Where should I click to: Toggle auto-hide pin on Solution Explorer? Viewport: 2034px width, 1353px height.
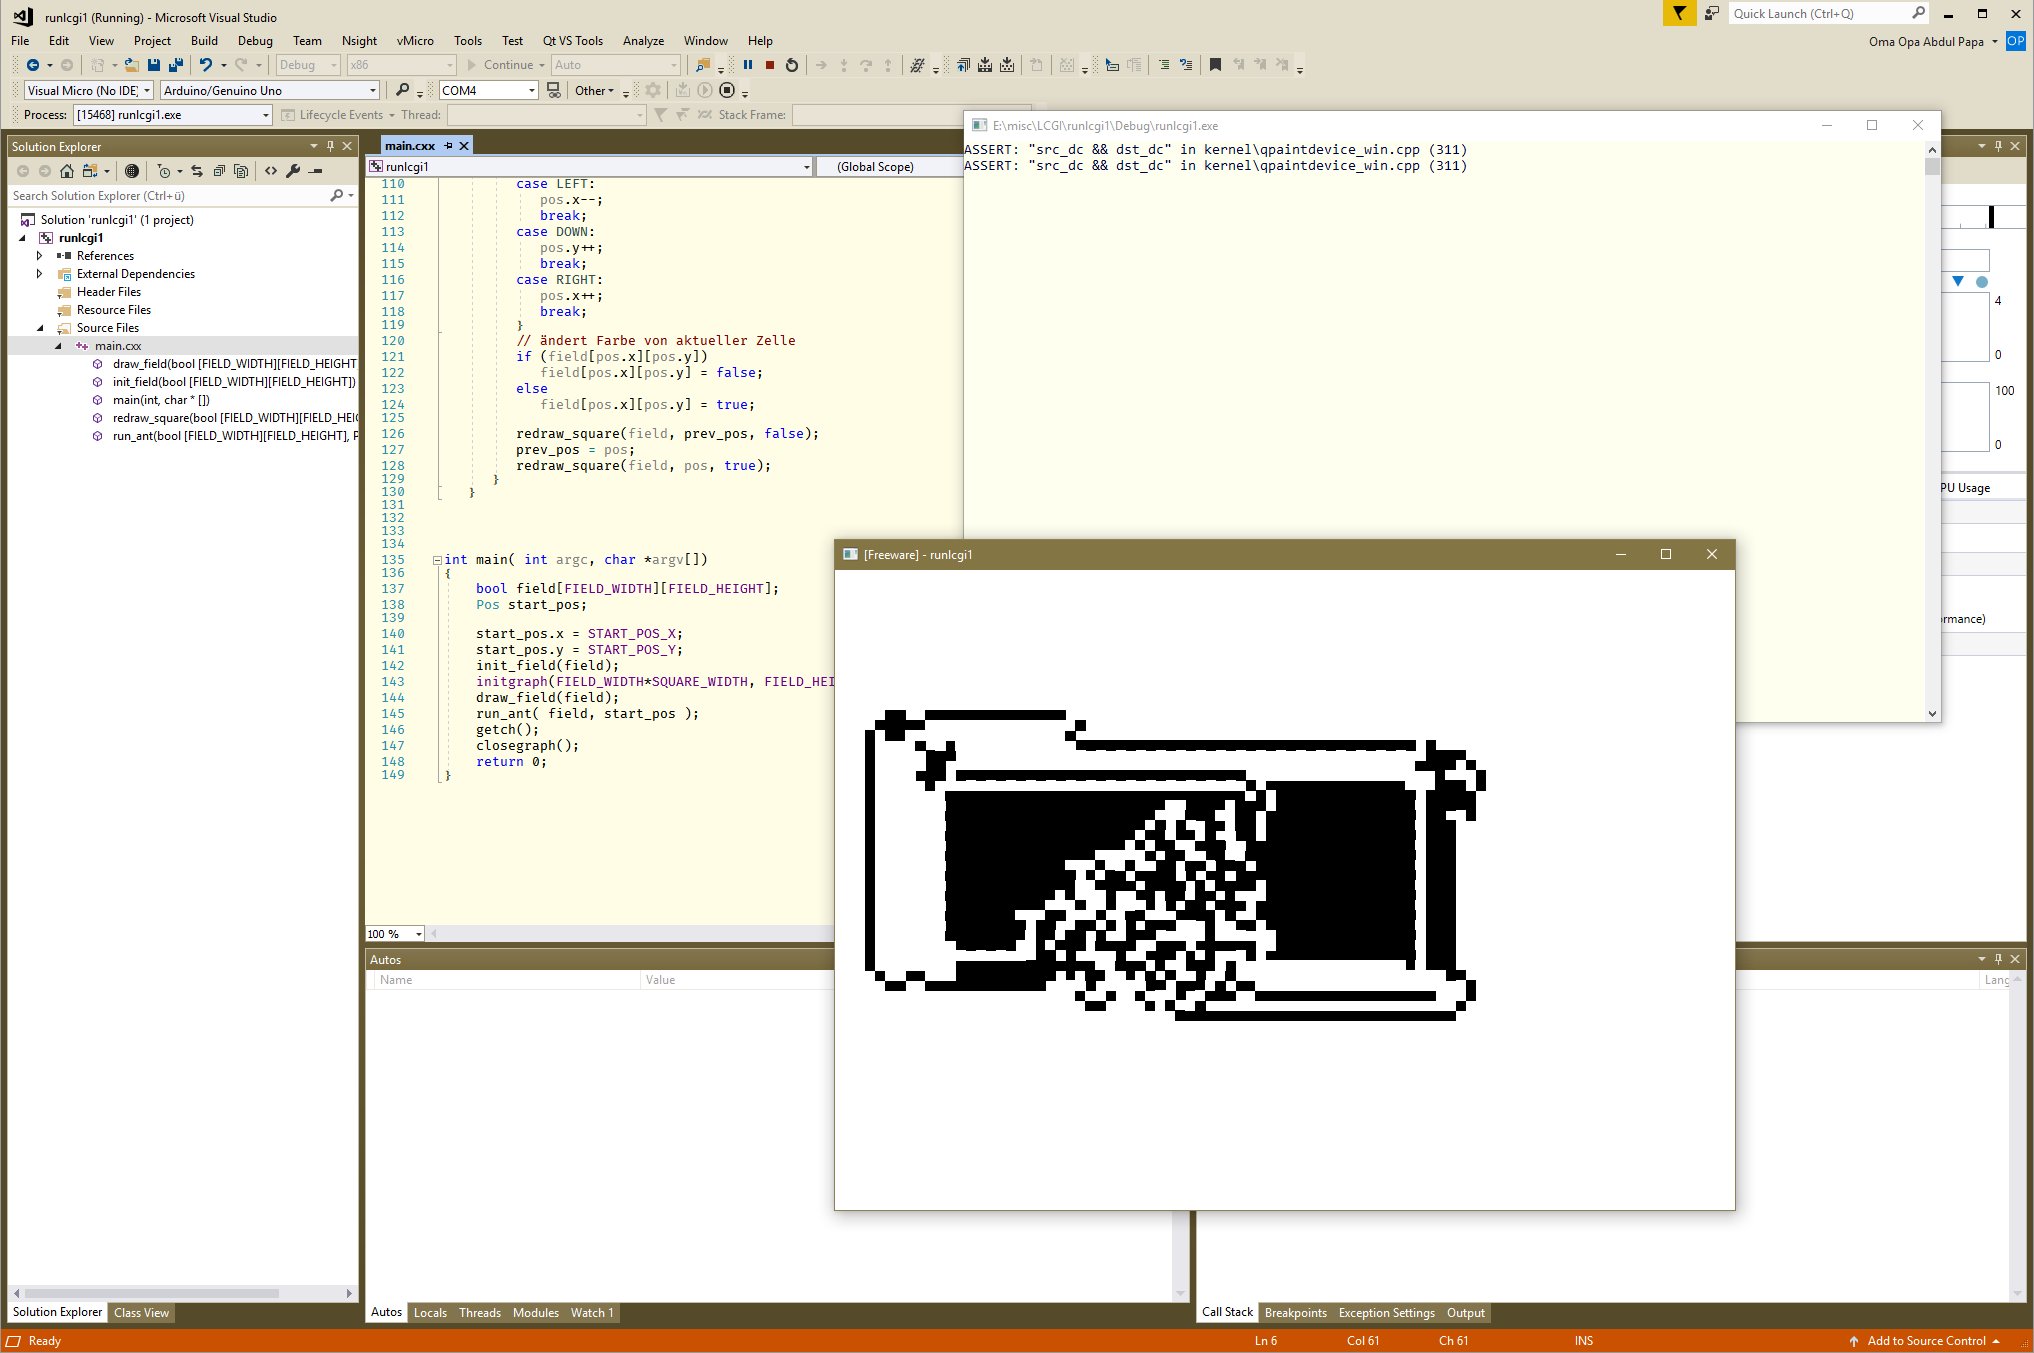331,146
